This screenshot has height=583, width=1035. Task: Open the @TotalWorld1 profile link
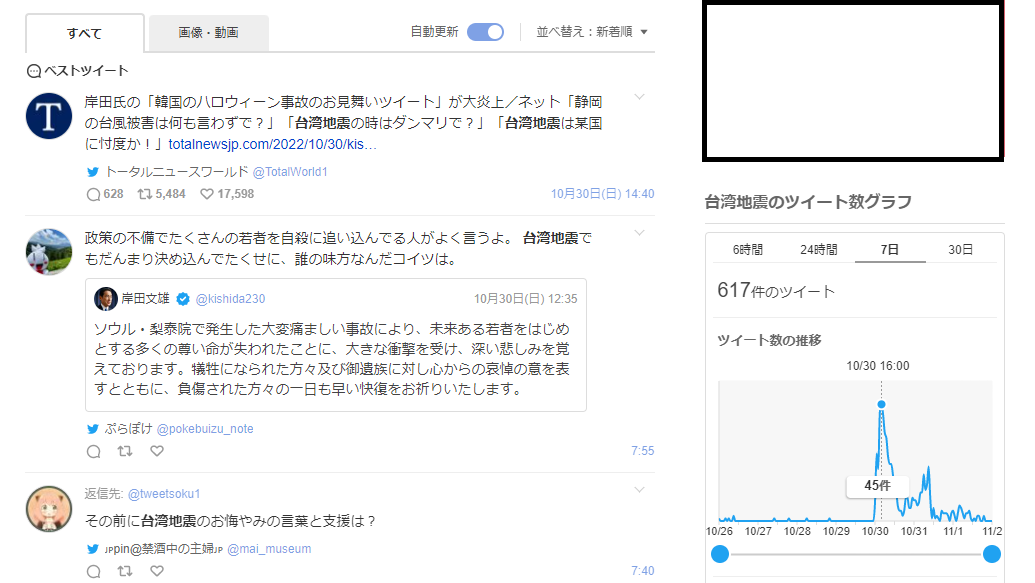[x=290, y=172]
